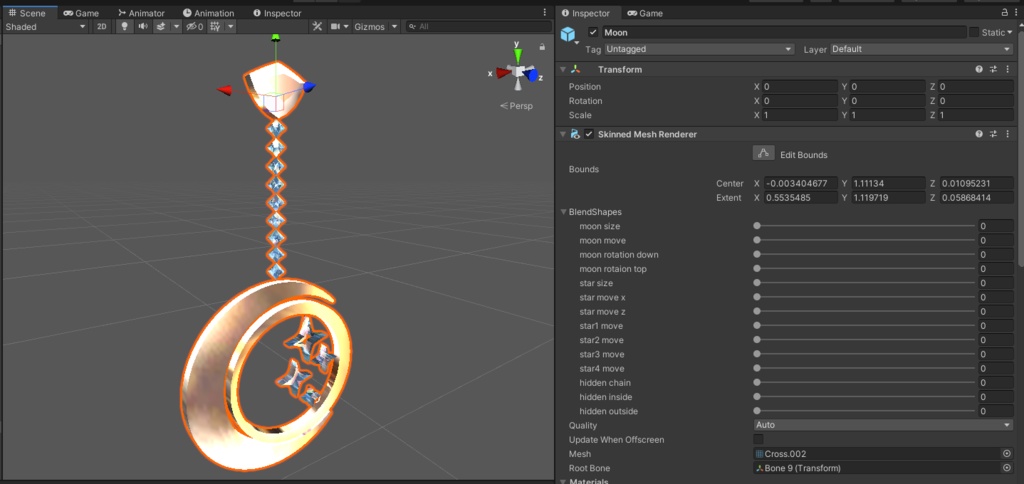This screenshot has width=1024, height=484.
Task: Expand the Materials foldout
Action: click(x=563, y=481)
